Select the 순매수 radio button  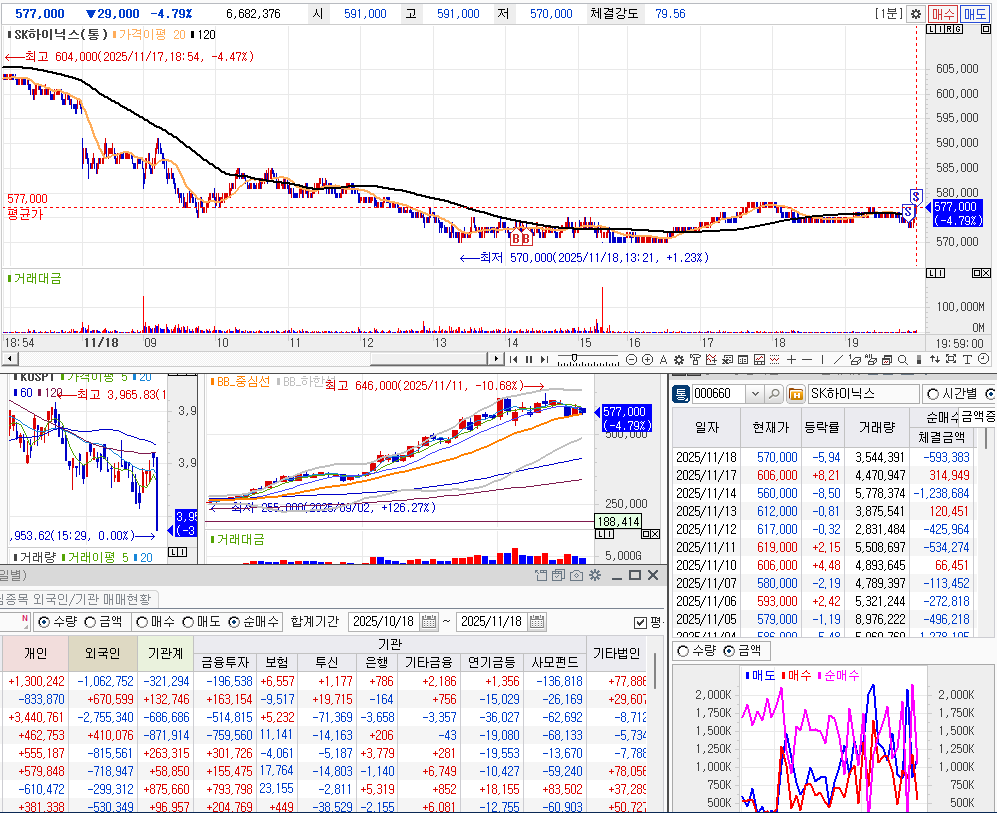pyautogui.click(x=234, y=622)
